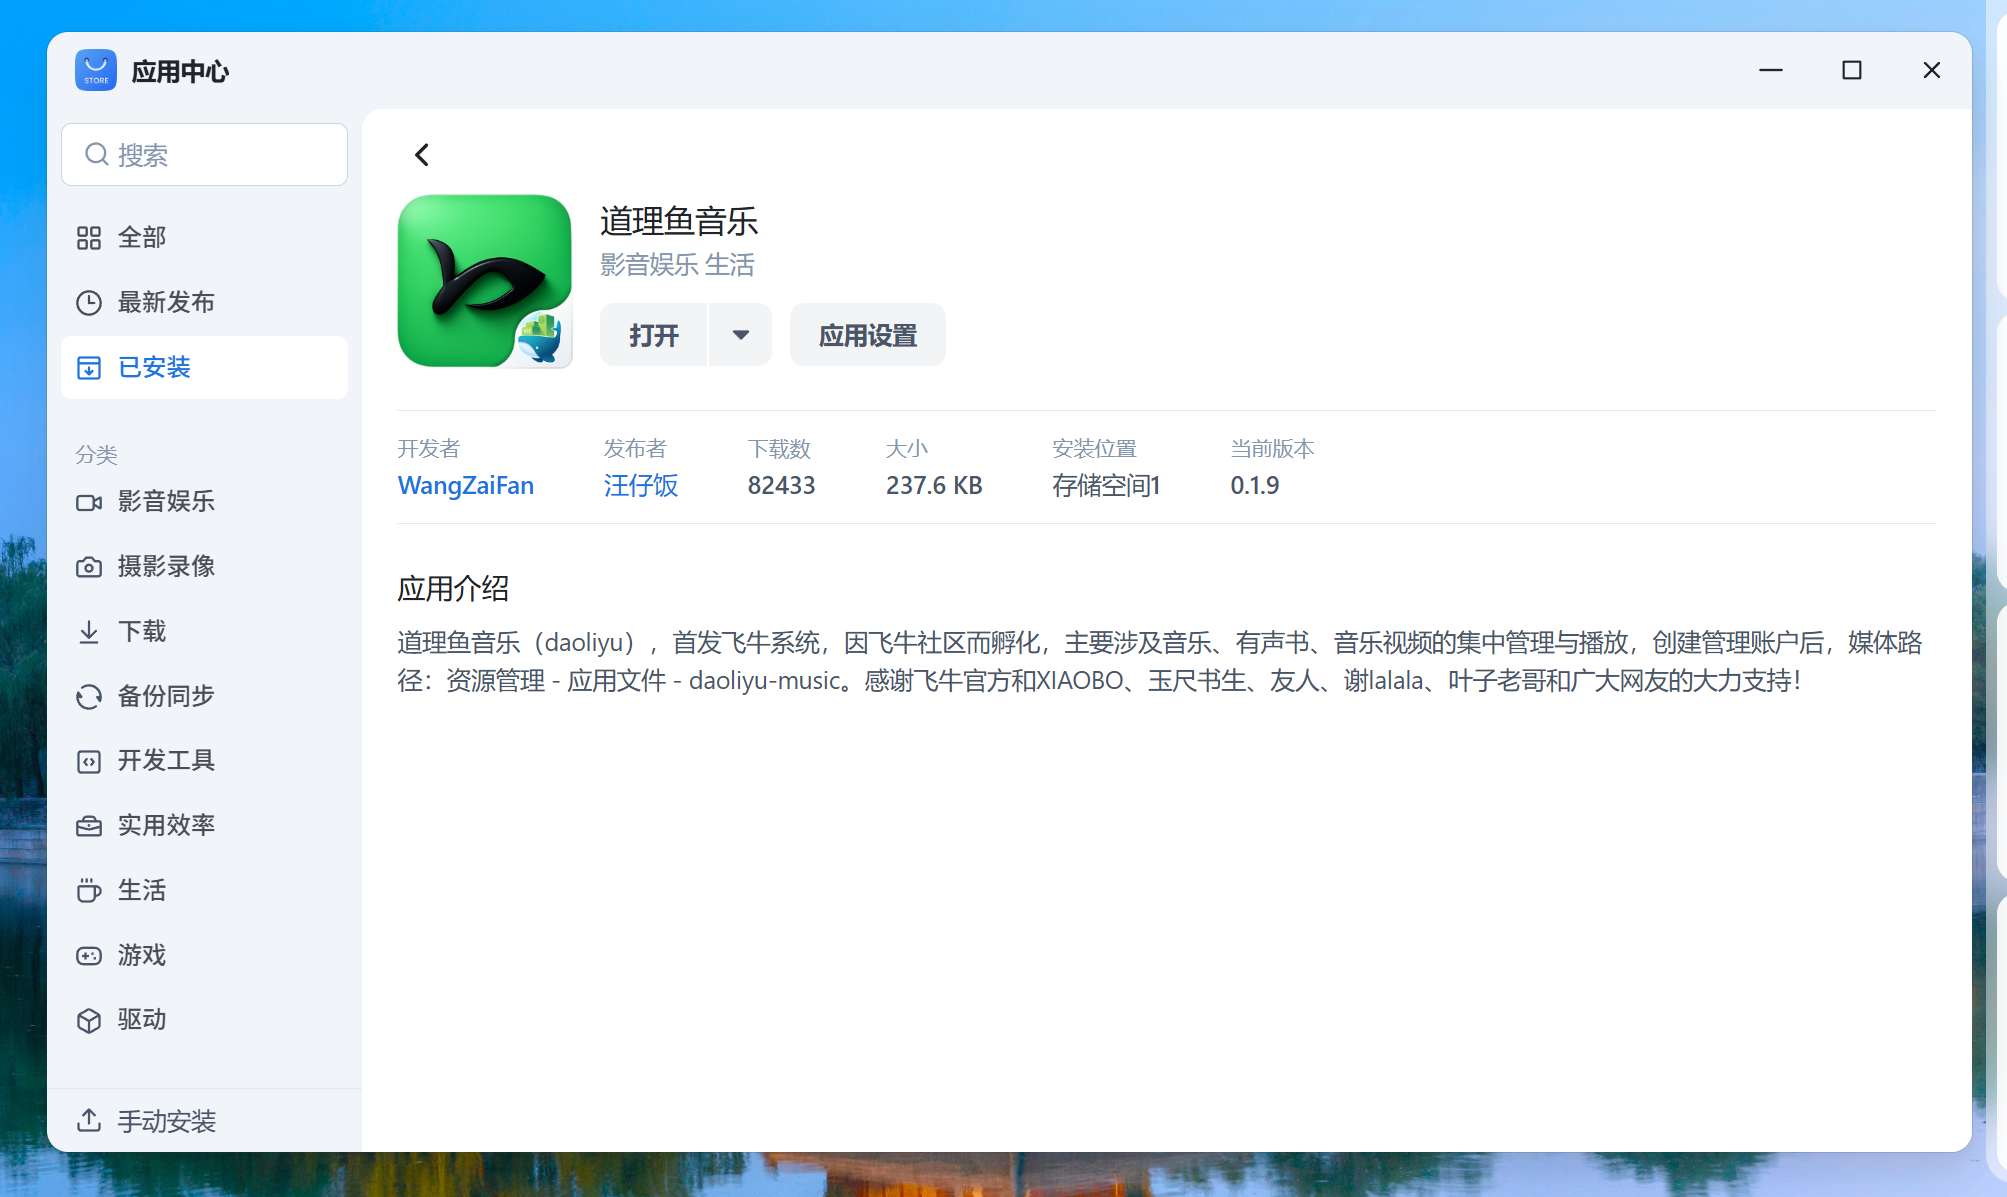Expand dropdown arrow next to 打开
2007x1197 pixels.
click(740, 335)
